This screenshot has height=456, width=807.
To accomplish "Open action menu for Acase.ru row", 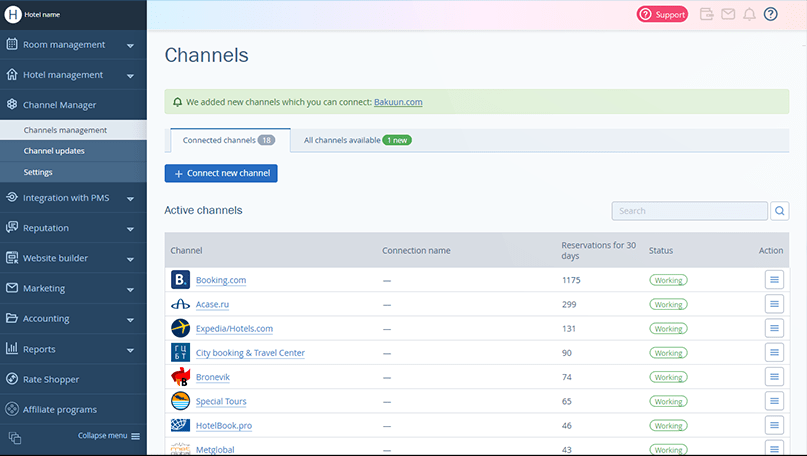I will point(774,304).
